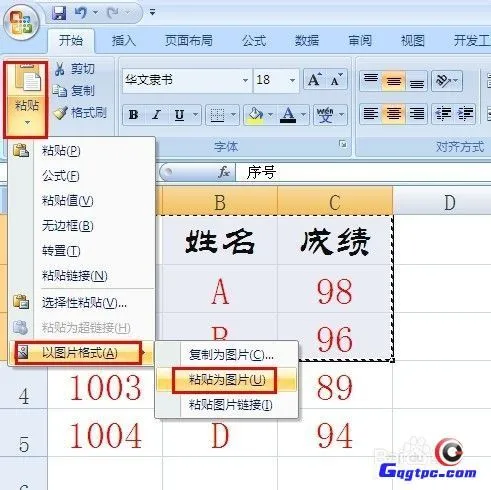Viewport: 491px width, 490px height.
Task: Choose 粘贴链接(N) option
Action: [82, 276]
